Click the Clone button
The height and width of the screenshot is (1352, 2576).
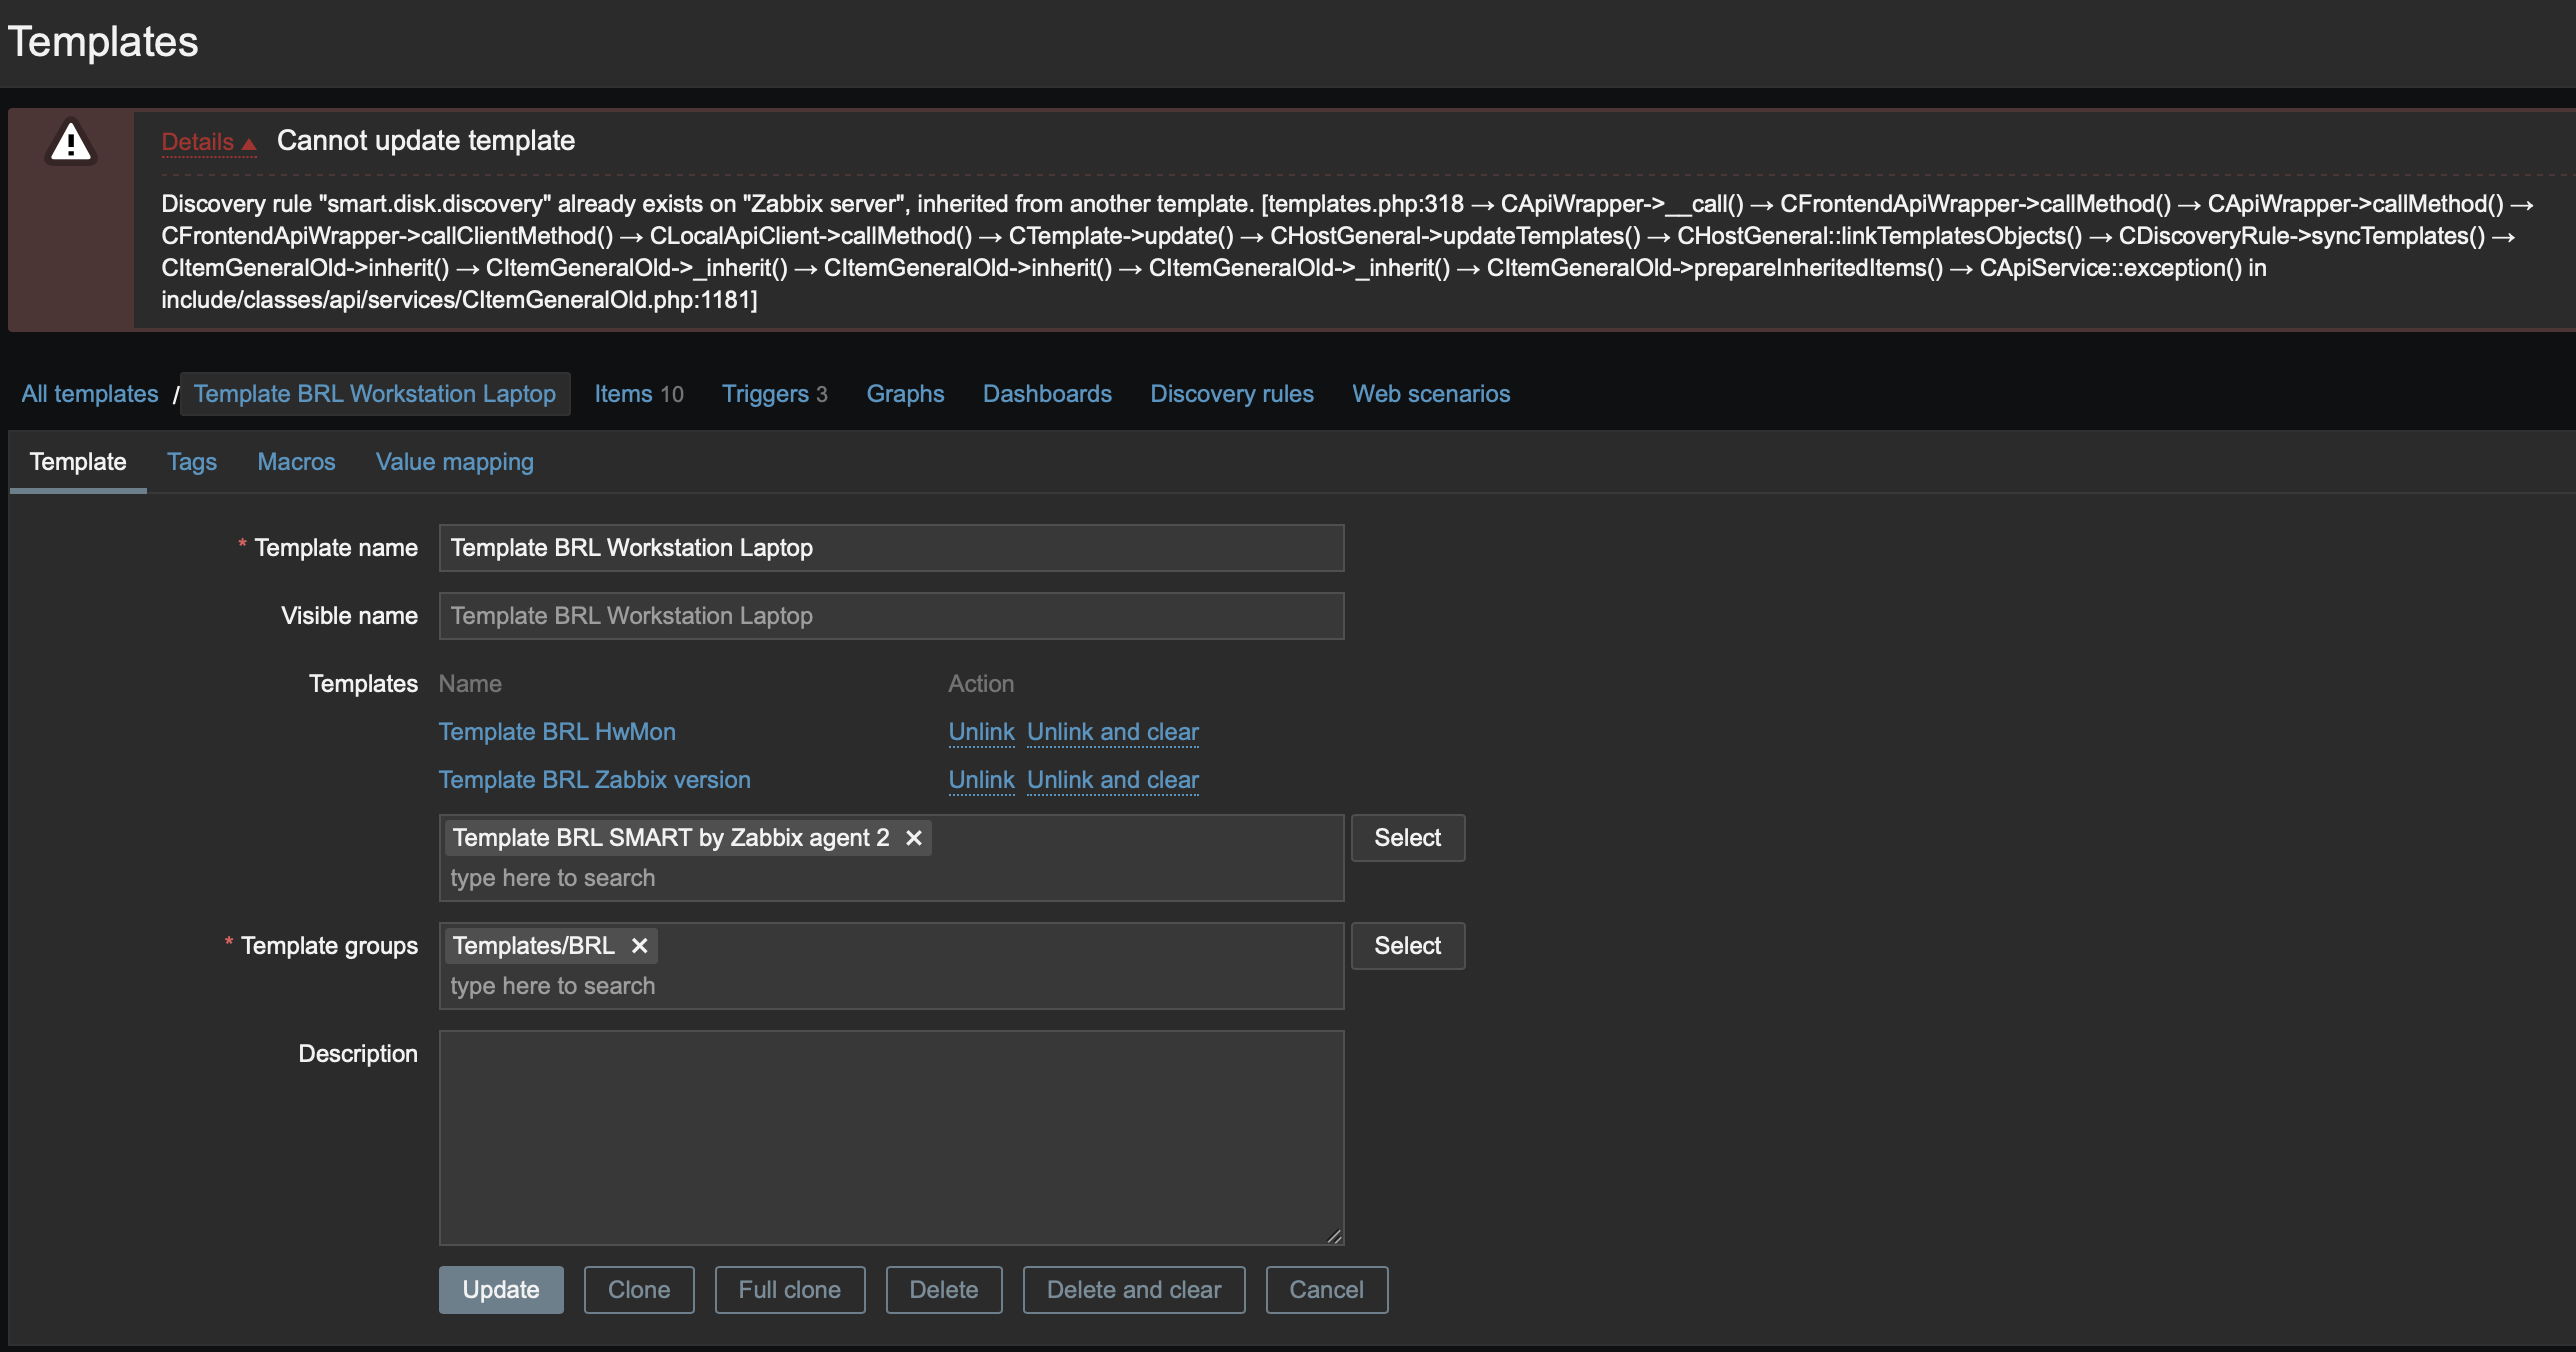click(639, 1290)
